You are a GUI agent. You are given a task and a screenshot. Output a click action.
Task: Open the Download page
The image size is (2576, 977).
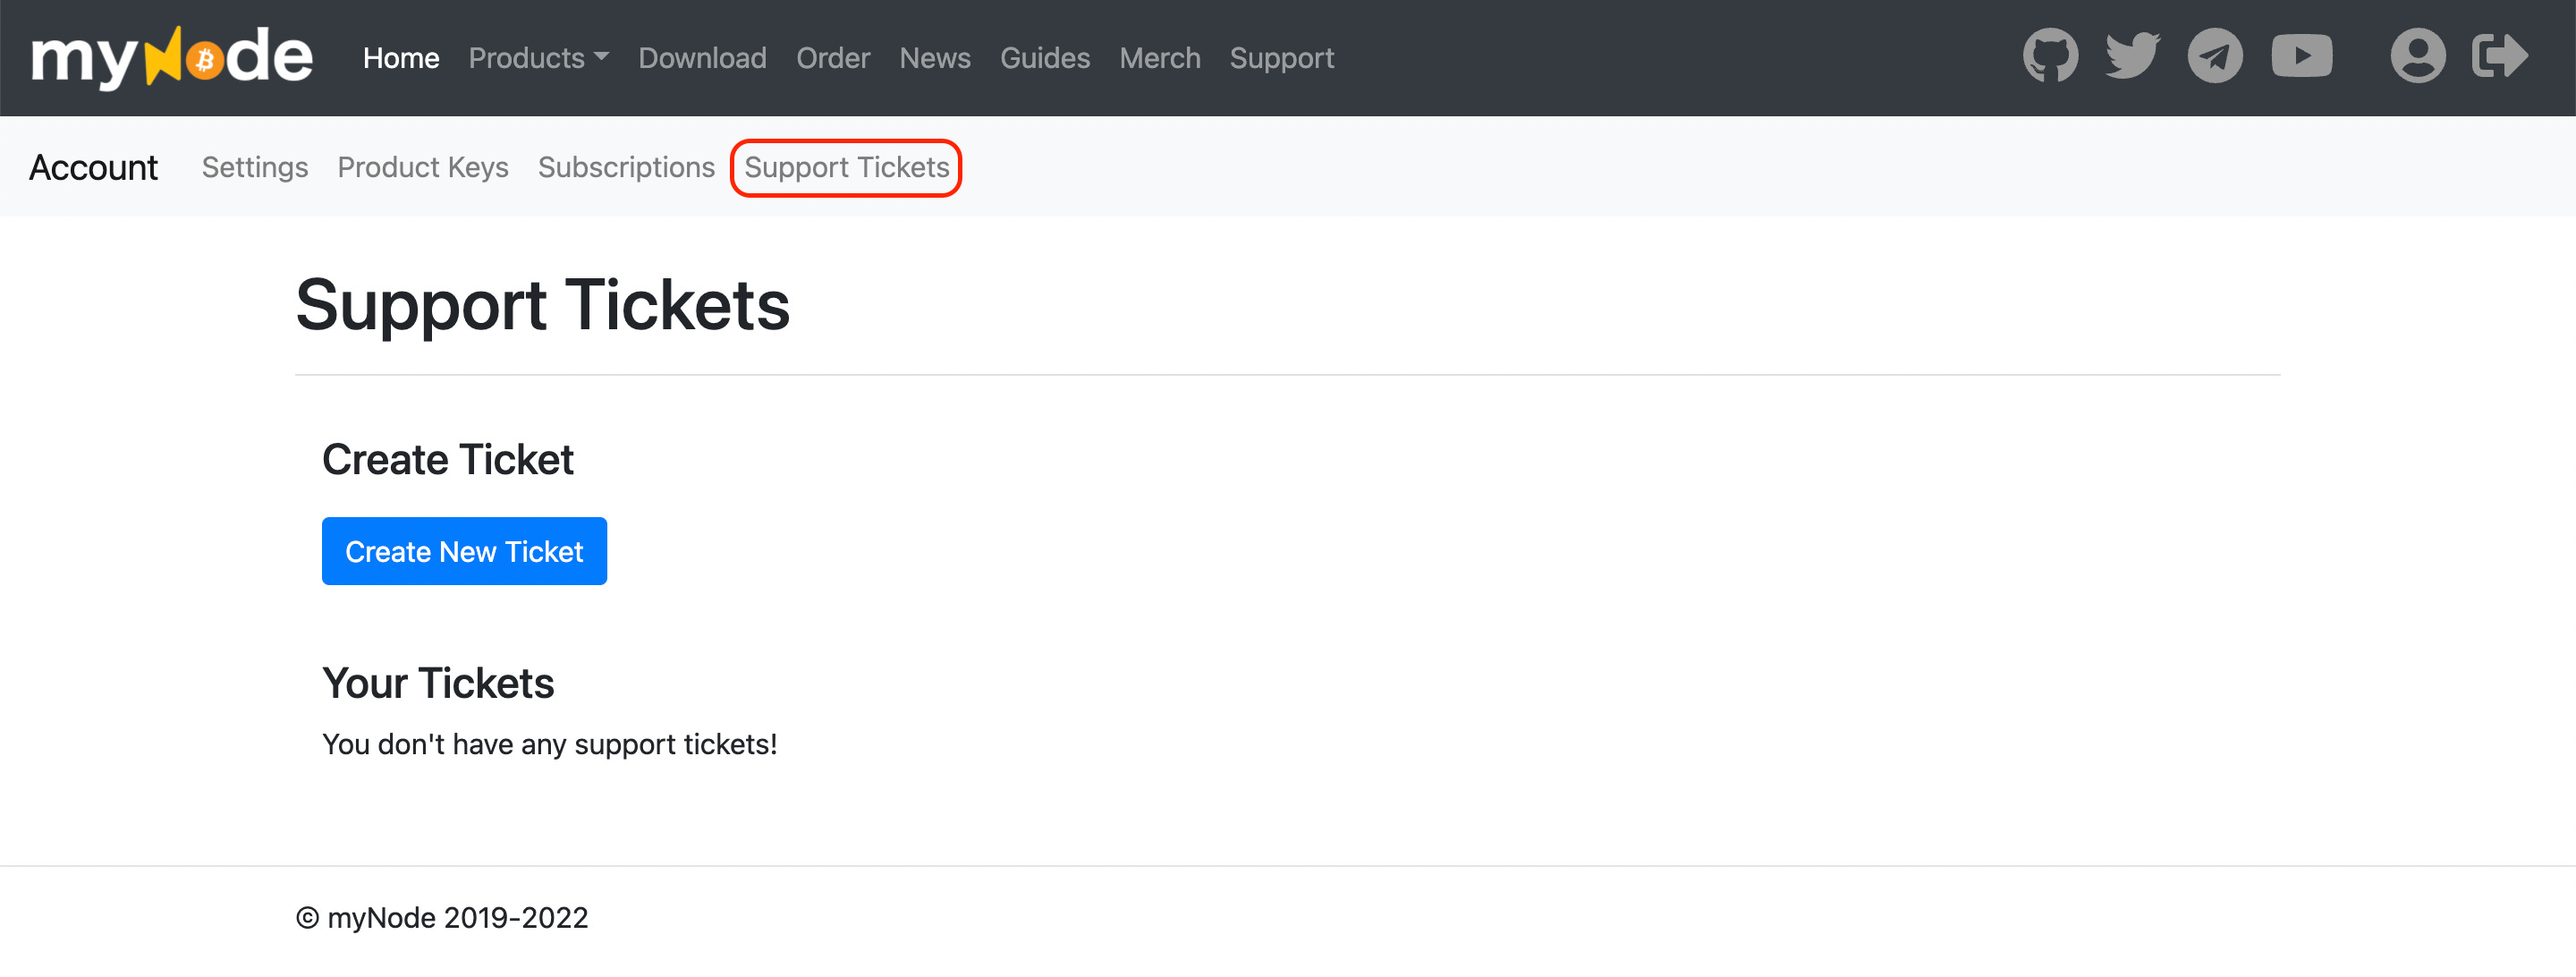[701, 58]
